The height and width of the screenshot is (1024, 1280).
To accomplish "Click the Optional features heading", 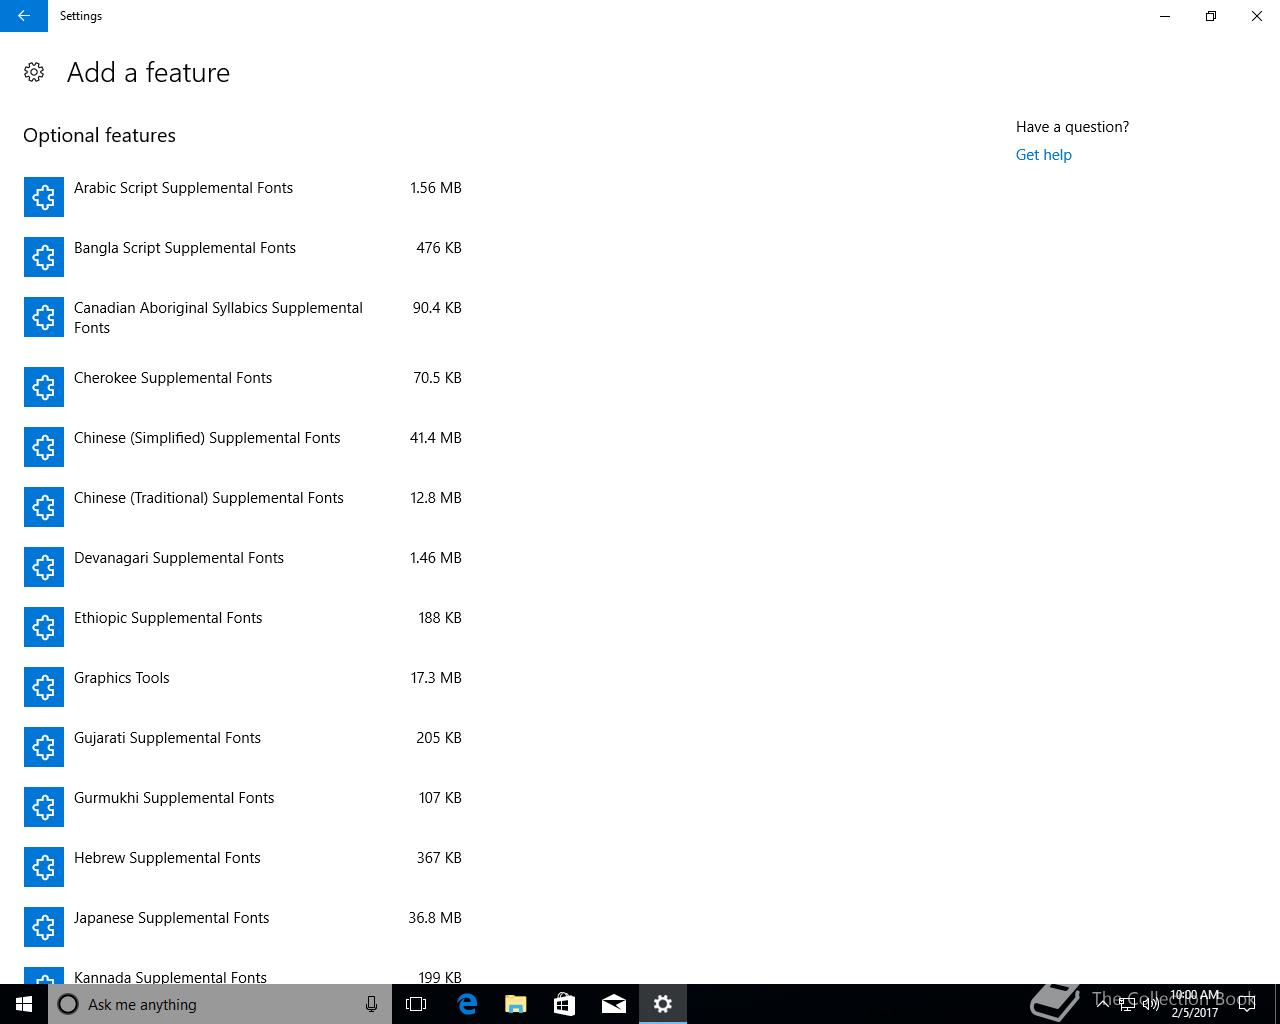I will (x=99, y=135).
